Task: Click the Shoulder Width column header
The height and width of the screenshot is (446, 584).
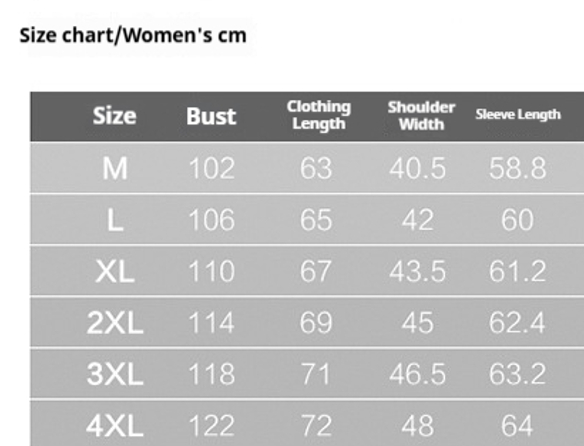Action: pyautogui.click(x=421, y=116)
